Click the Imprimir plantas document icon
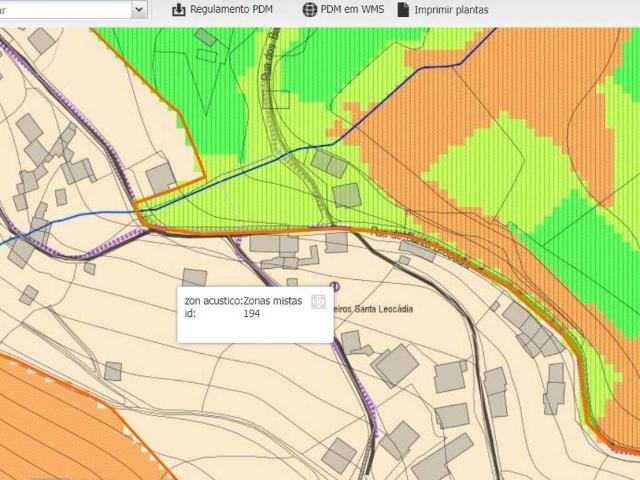Screen dimensions: 640x480 point(403,10)
